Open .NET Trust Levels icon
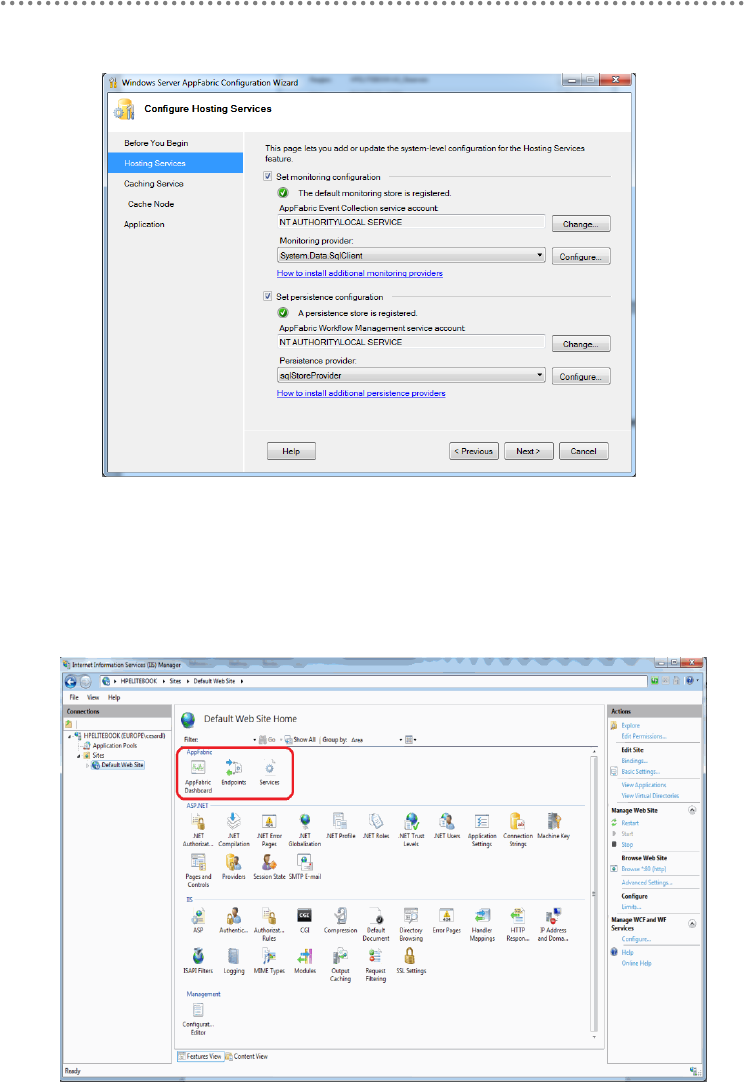744x1082 pixels. coord(411,829)
